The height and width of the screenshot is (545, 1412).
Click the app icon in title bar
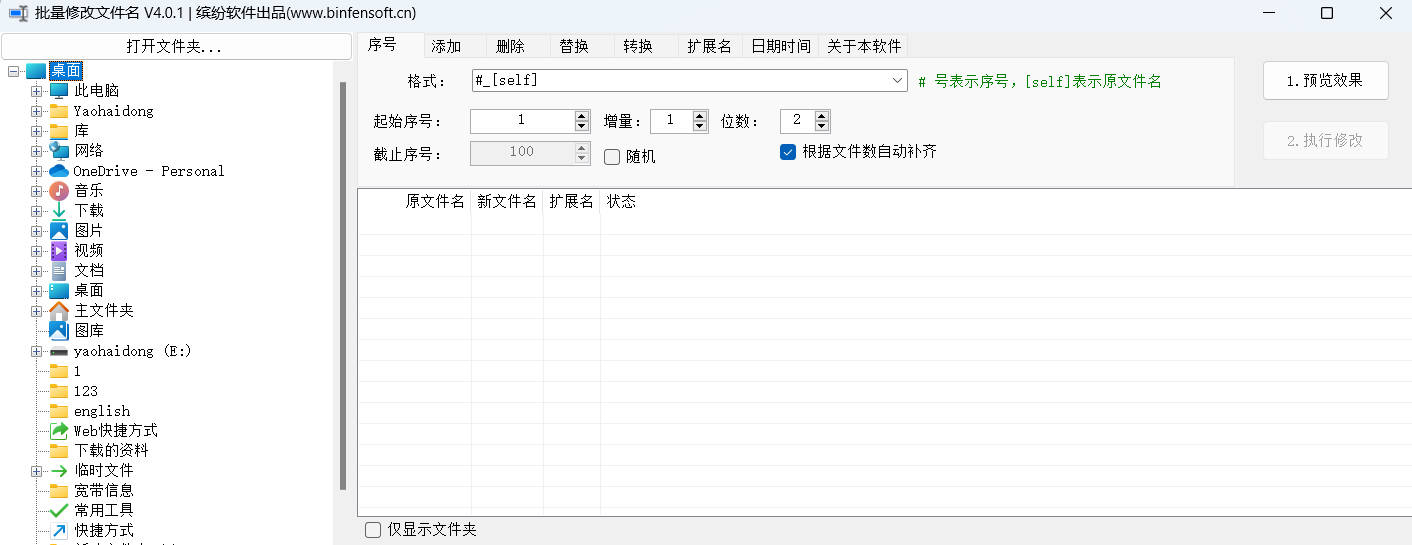(18, 13)
